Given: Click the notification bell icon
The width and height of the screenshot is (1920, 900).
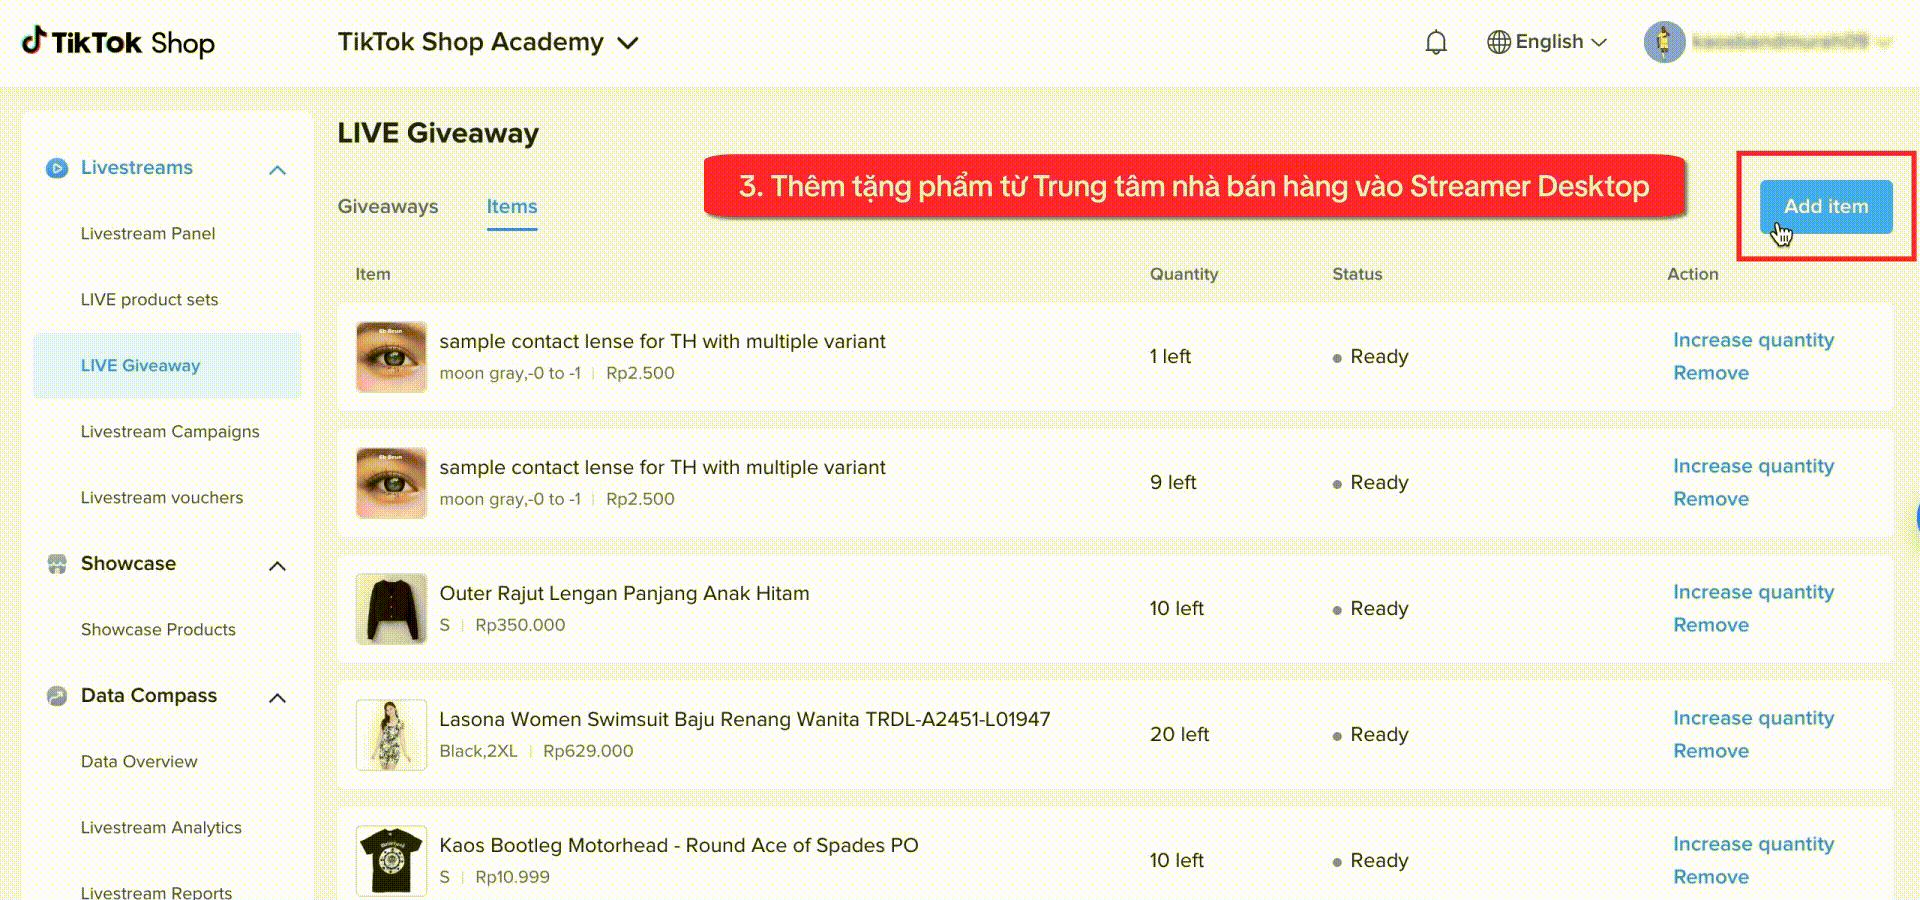Looking at the screenshot, I should coord(1435,42).
